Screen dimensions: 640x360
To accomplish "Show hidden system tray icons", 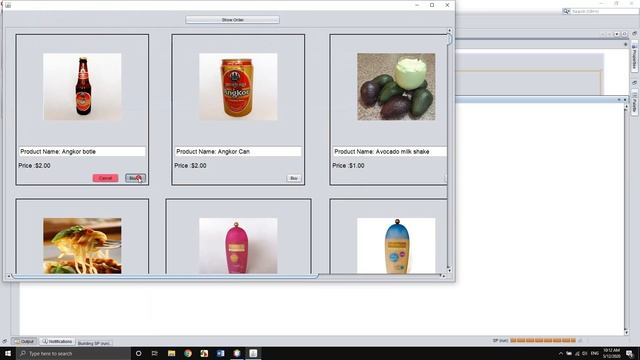I will [561, 353].
